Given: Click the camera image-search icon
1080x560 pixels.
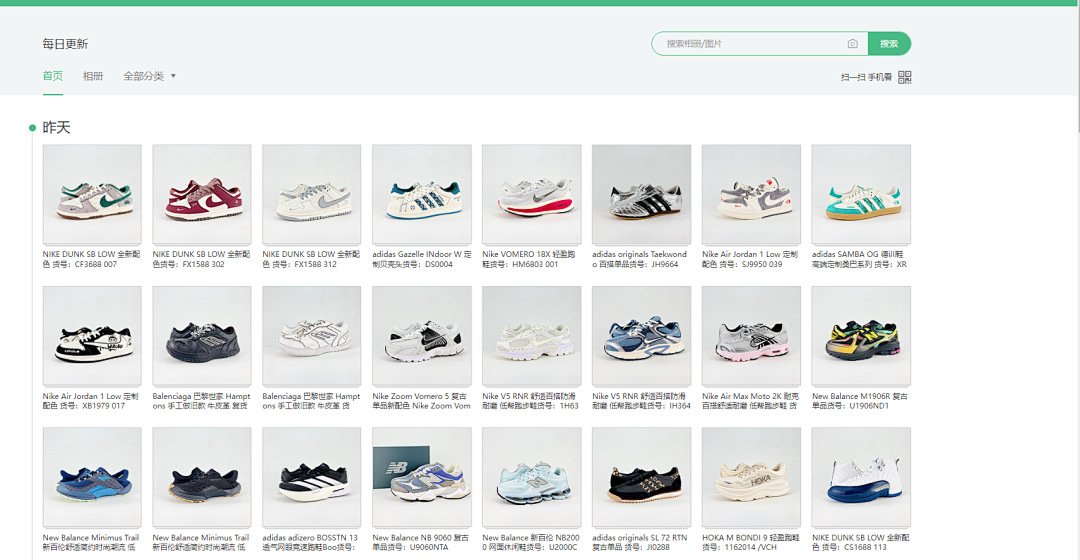Looking at the screenshot, I should pos(852,43).
